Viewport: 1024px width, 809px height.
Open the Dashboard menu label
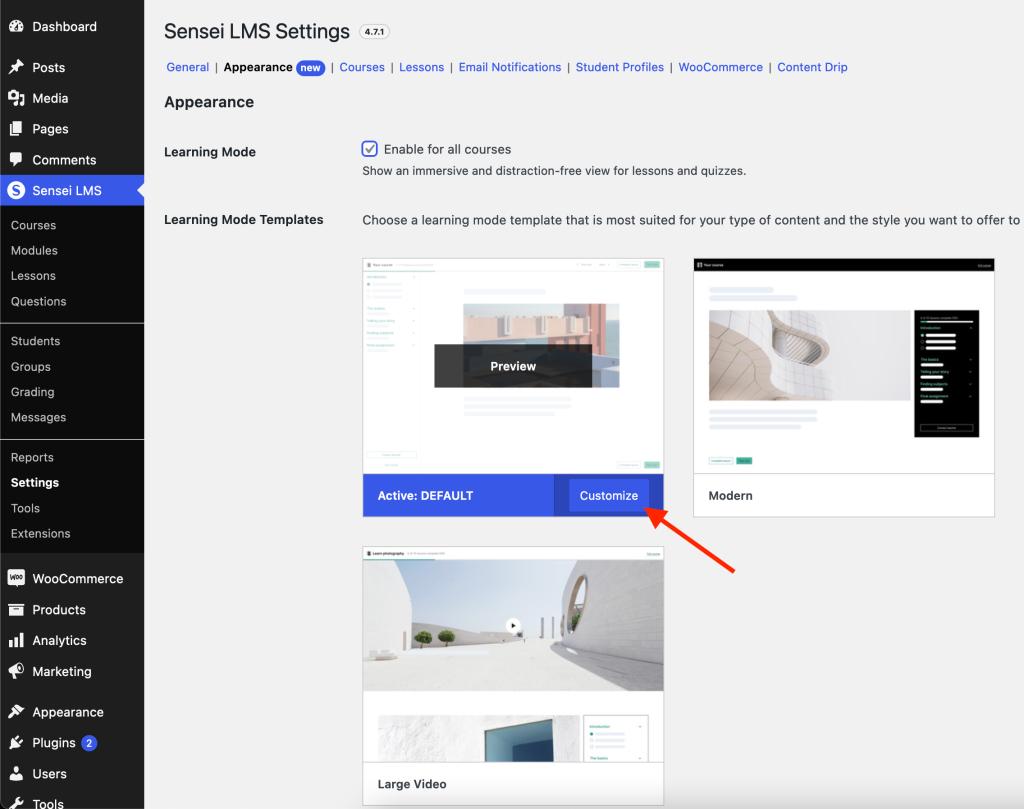(65, 27)
